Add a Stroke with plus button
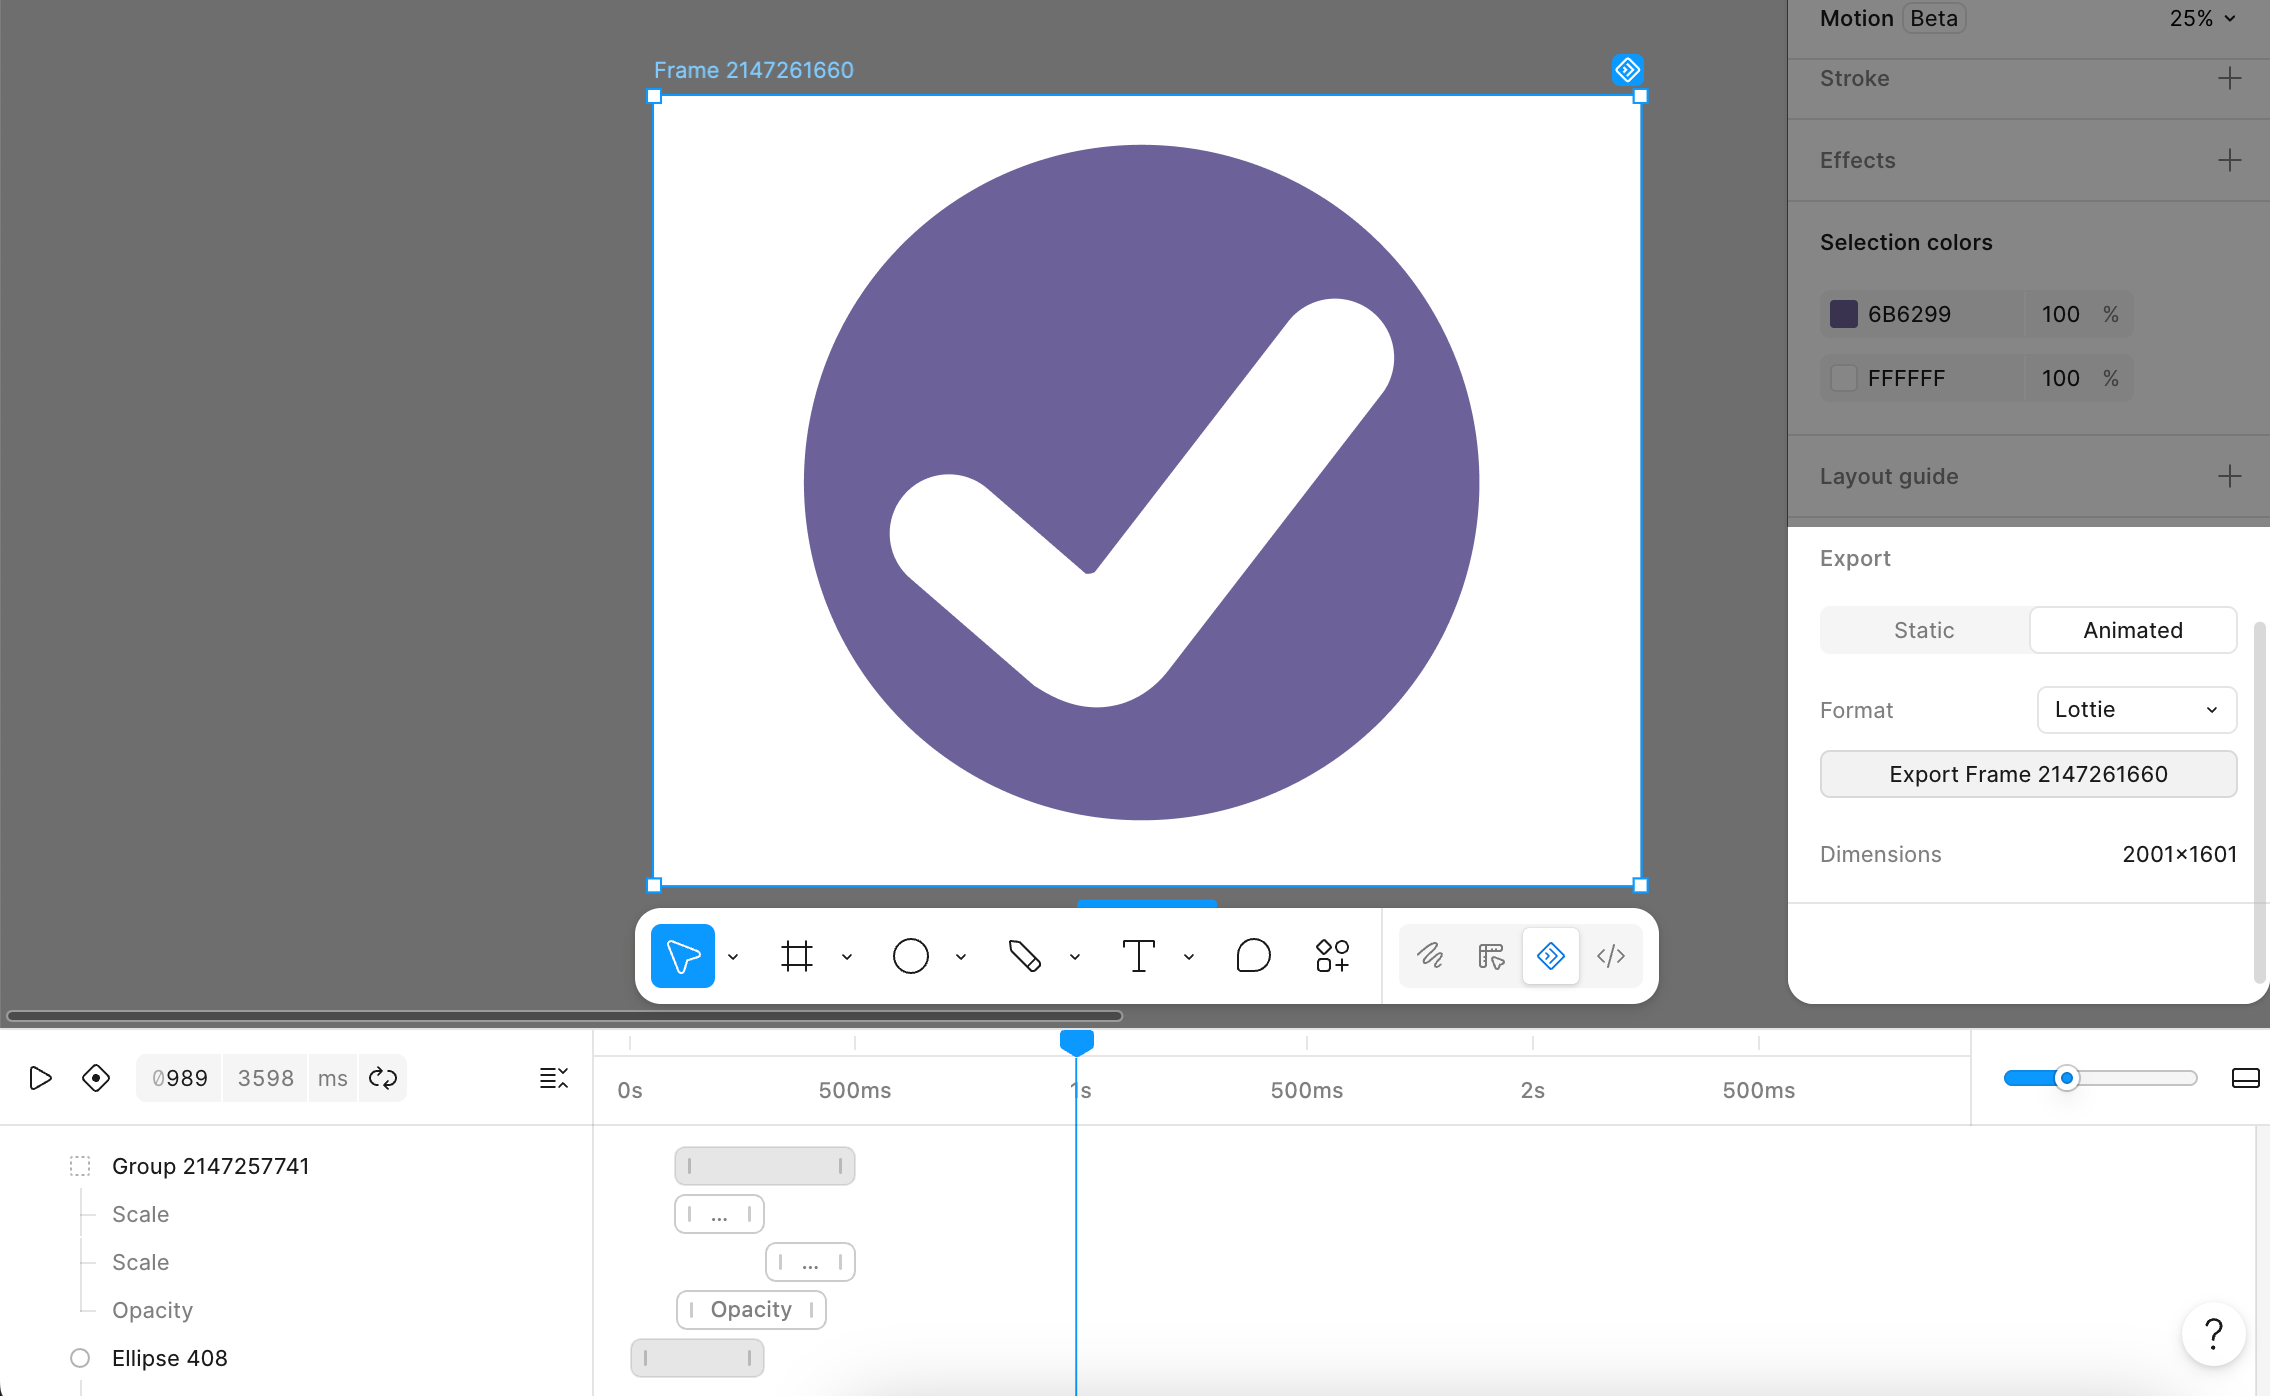Viewport: 2270px width, 1396px height. pyautogui.click(x=2230, y=78)
